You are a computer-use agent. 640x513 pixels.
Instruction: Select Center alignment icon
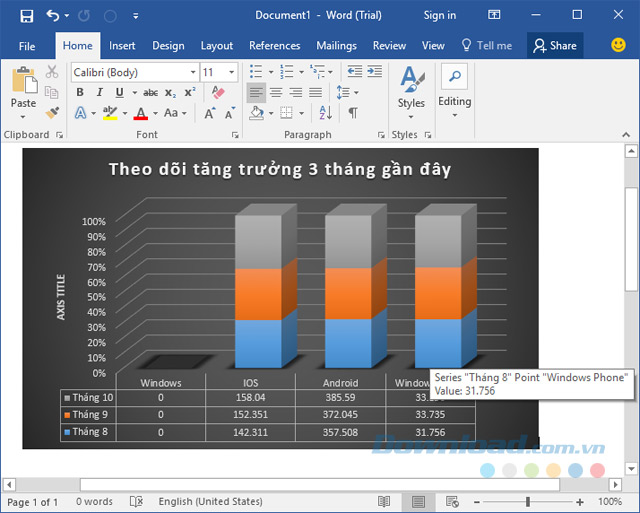(x=275, y=93)
